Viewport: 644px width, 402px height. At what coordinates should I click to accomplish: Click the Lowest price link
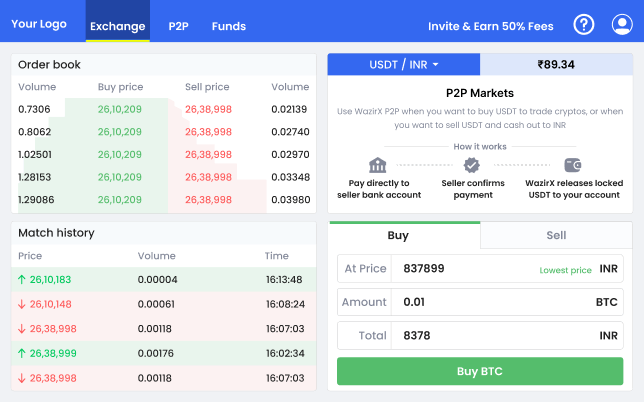pyautogui.click(x=565, y=270)
